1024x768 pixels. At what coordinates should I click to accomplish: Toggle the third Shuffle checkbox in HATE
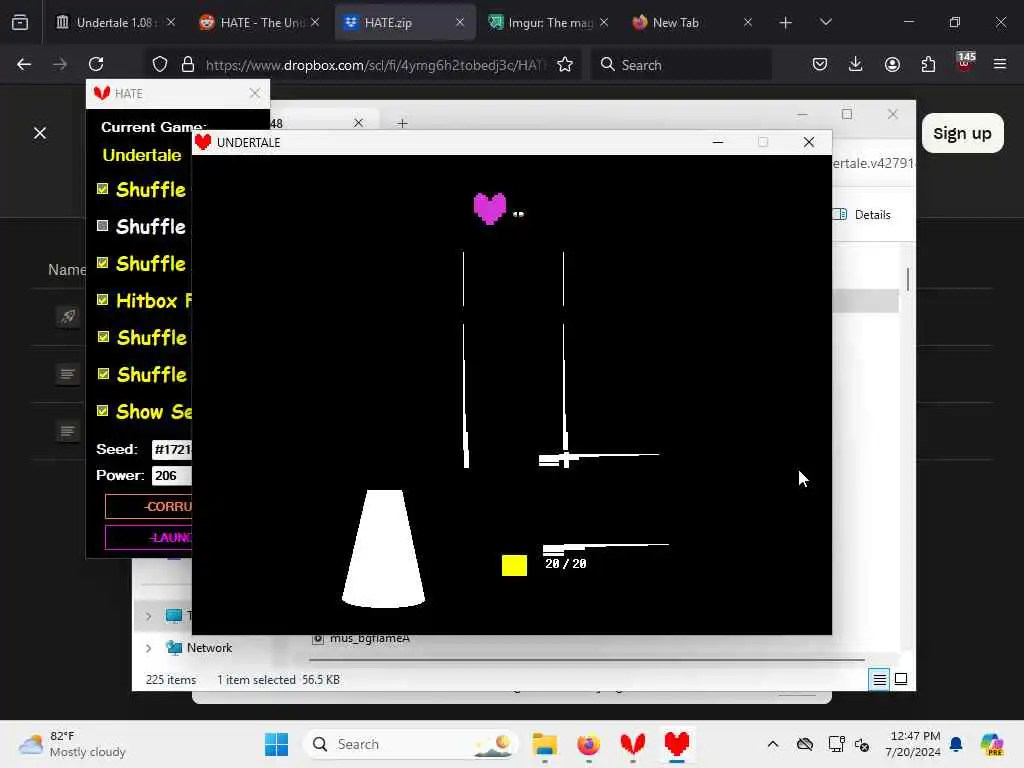pos(103,263)
